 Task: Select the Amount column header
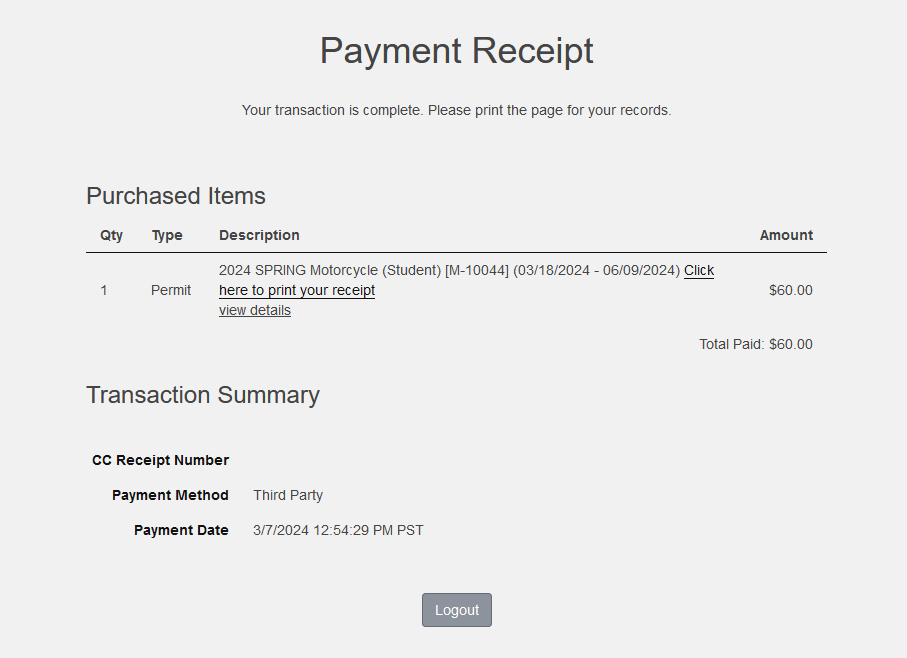pyautogui.click(x=786, y=235)
